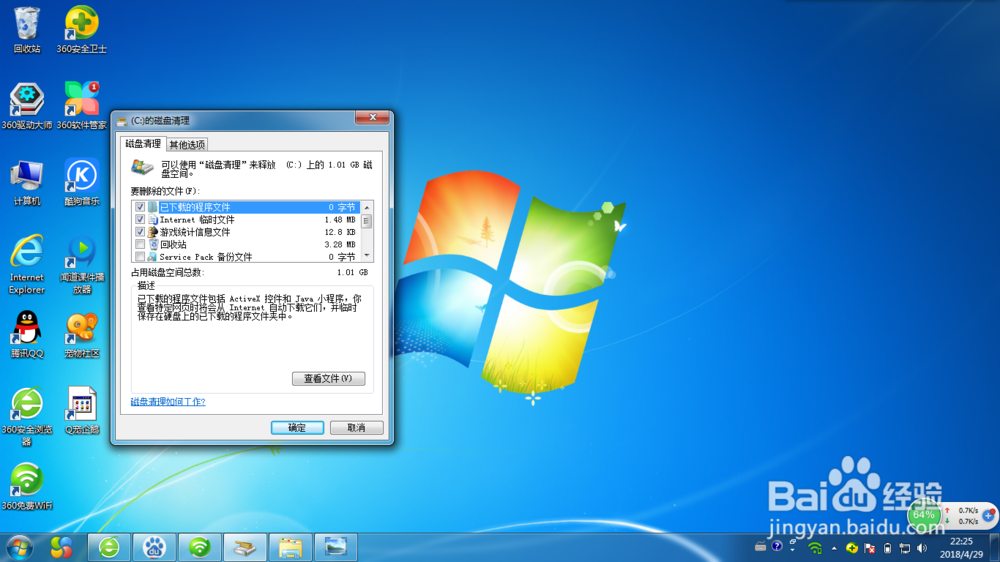Click the file list scrollbar up arrow
Viewport: 1000px width, 562px height.
367,208
